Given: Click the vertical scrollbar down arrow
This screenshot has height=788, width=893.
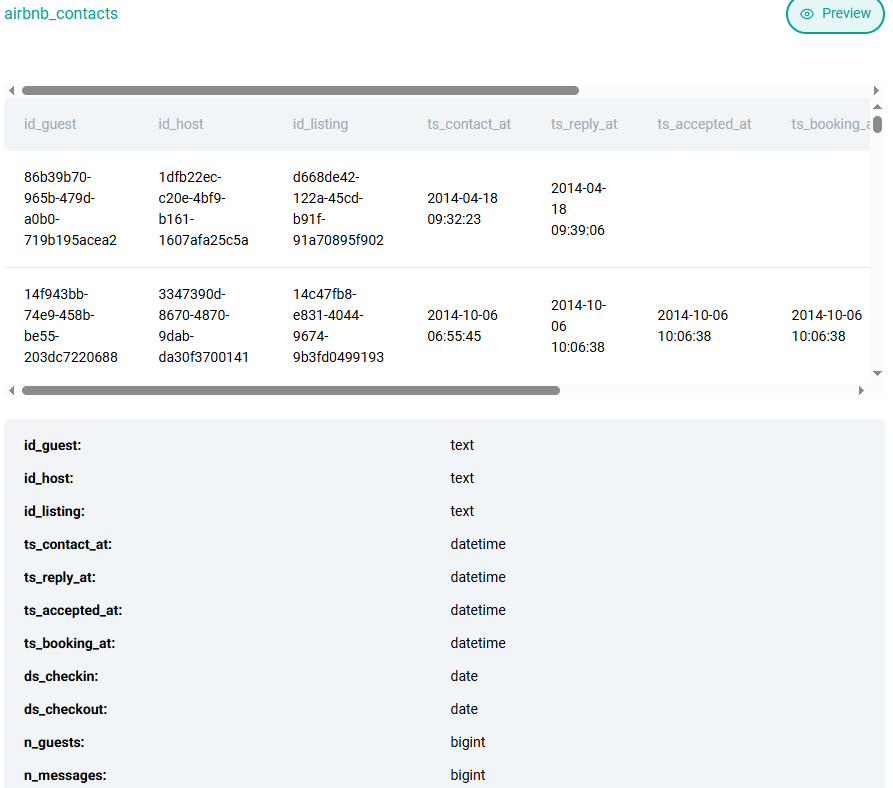Looking at the screenshot, I should click(x=878, y=374).
